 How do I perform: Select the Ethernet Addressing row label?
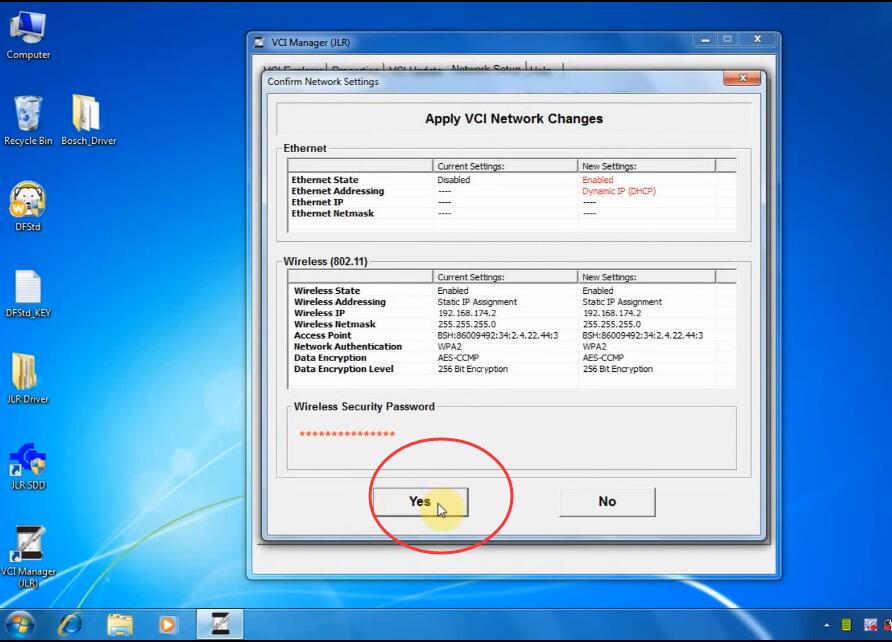pos(338,191)
